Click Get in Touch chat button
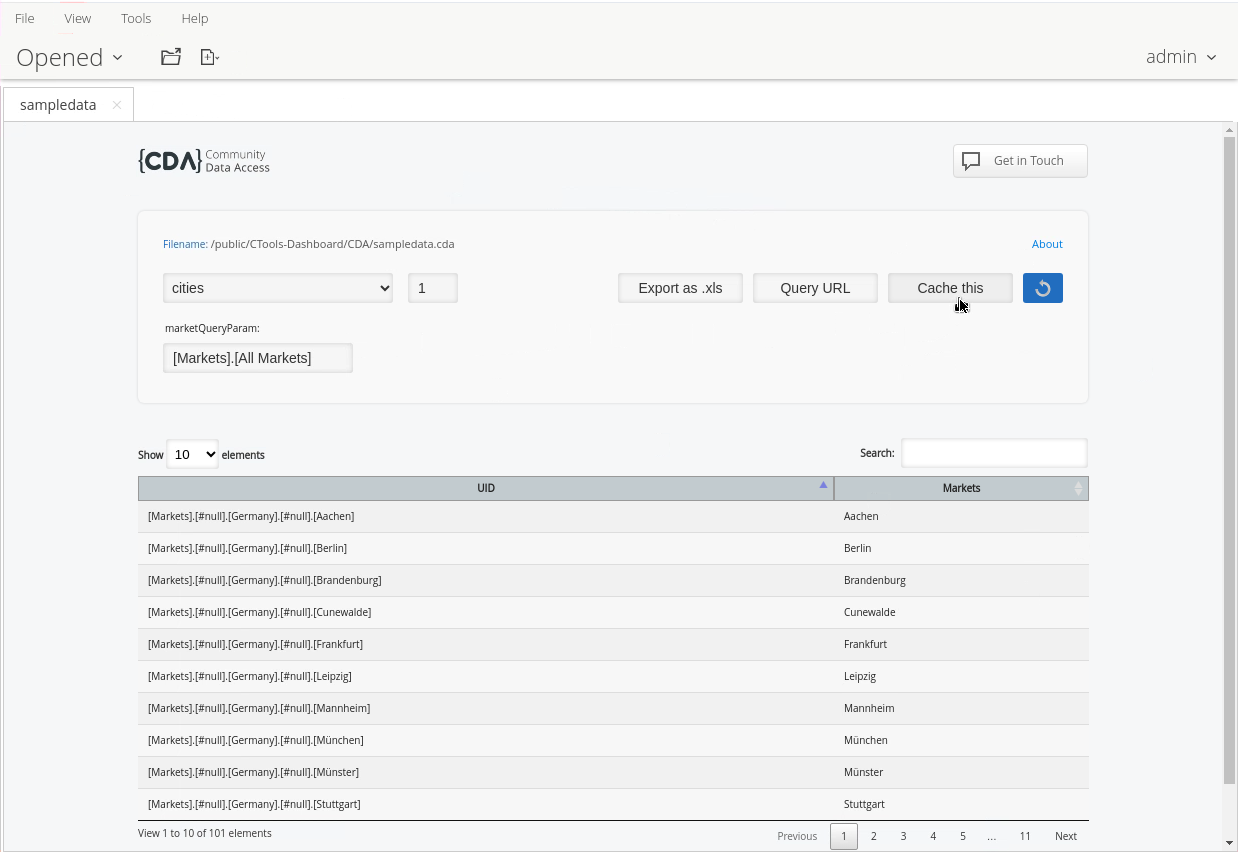The height and width of the screenshot is (852, 1238). [1019, 161]
